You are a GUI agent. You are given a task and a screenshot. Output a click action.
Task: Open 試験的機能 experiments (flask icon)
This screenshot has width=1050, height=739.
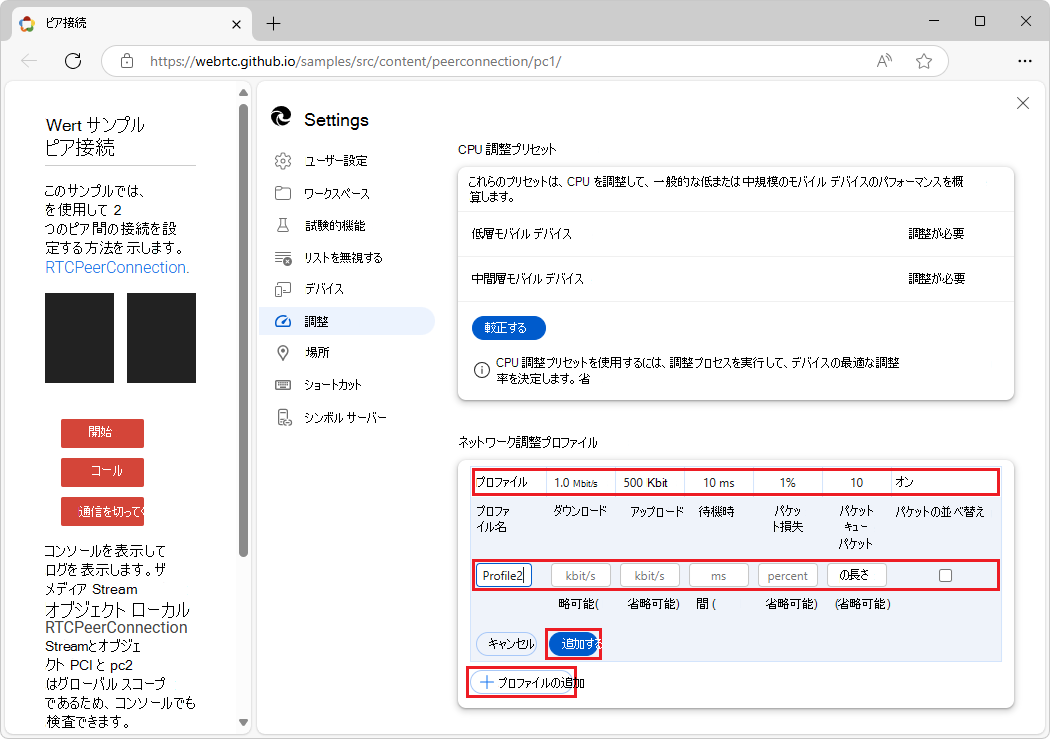pyautogui.click(x=283, y=225)
